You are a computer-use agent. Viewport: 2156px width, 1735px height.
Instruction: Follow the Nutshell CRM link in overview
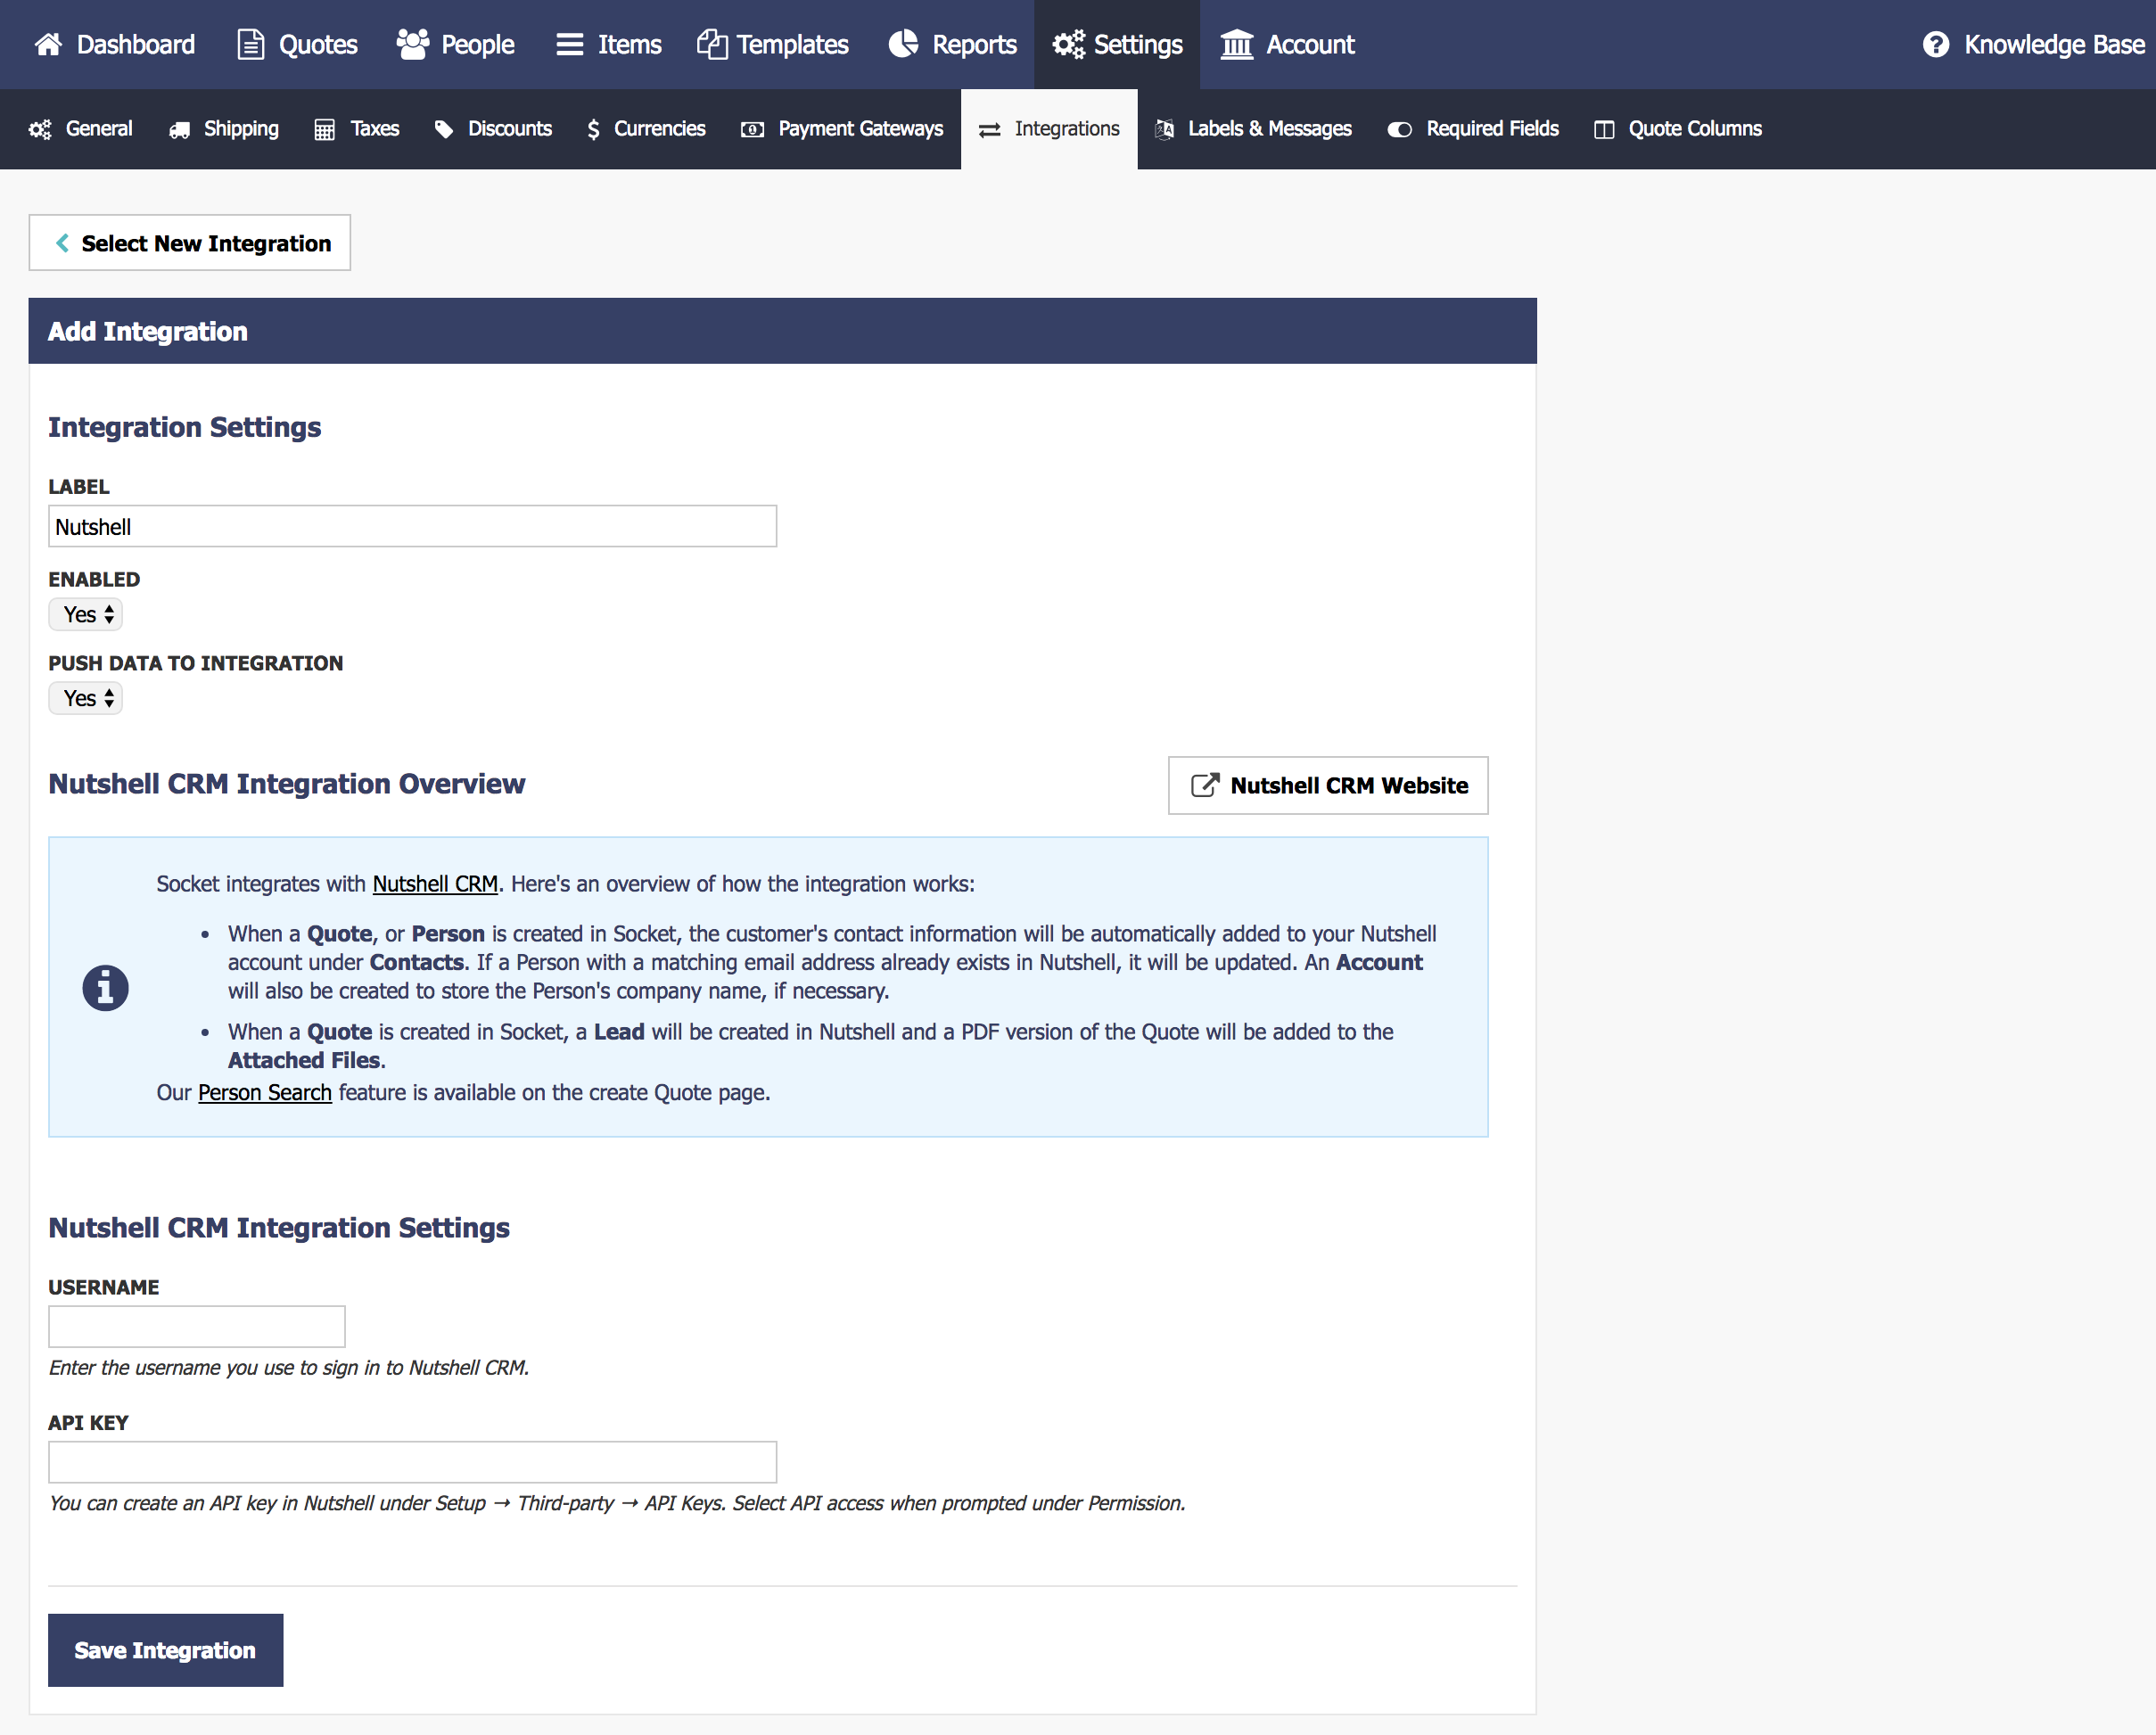(435, 884)
